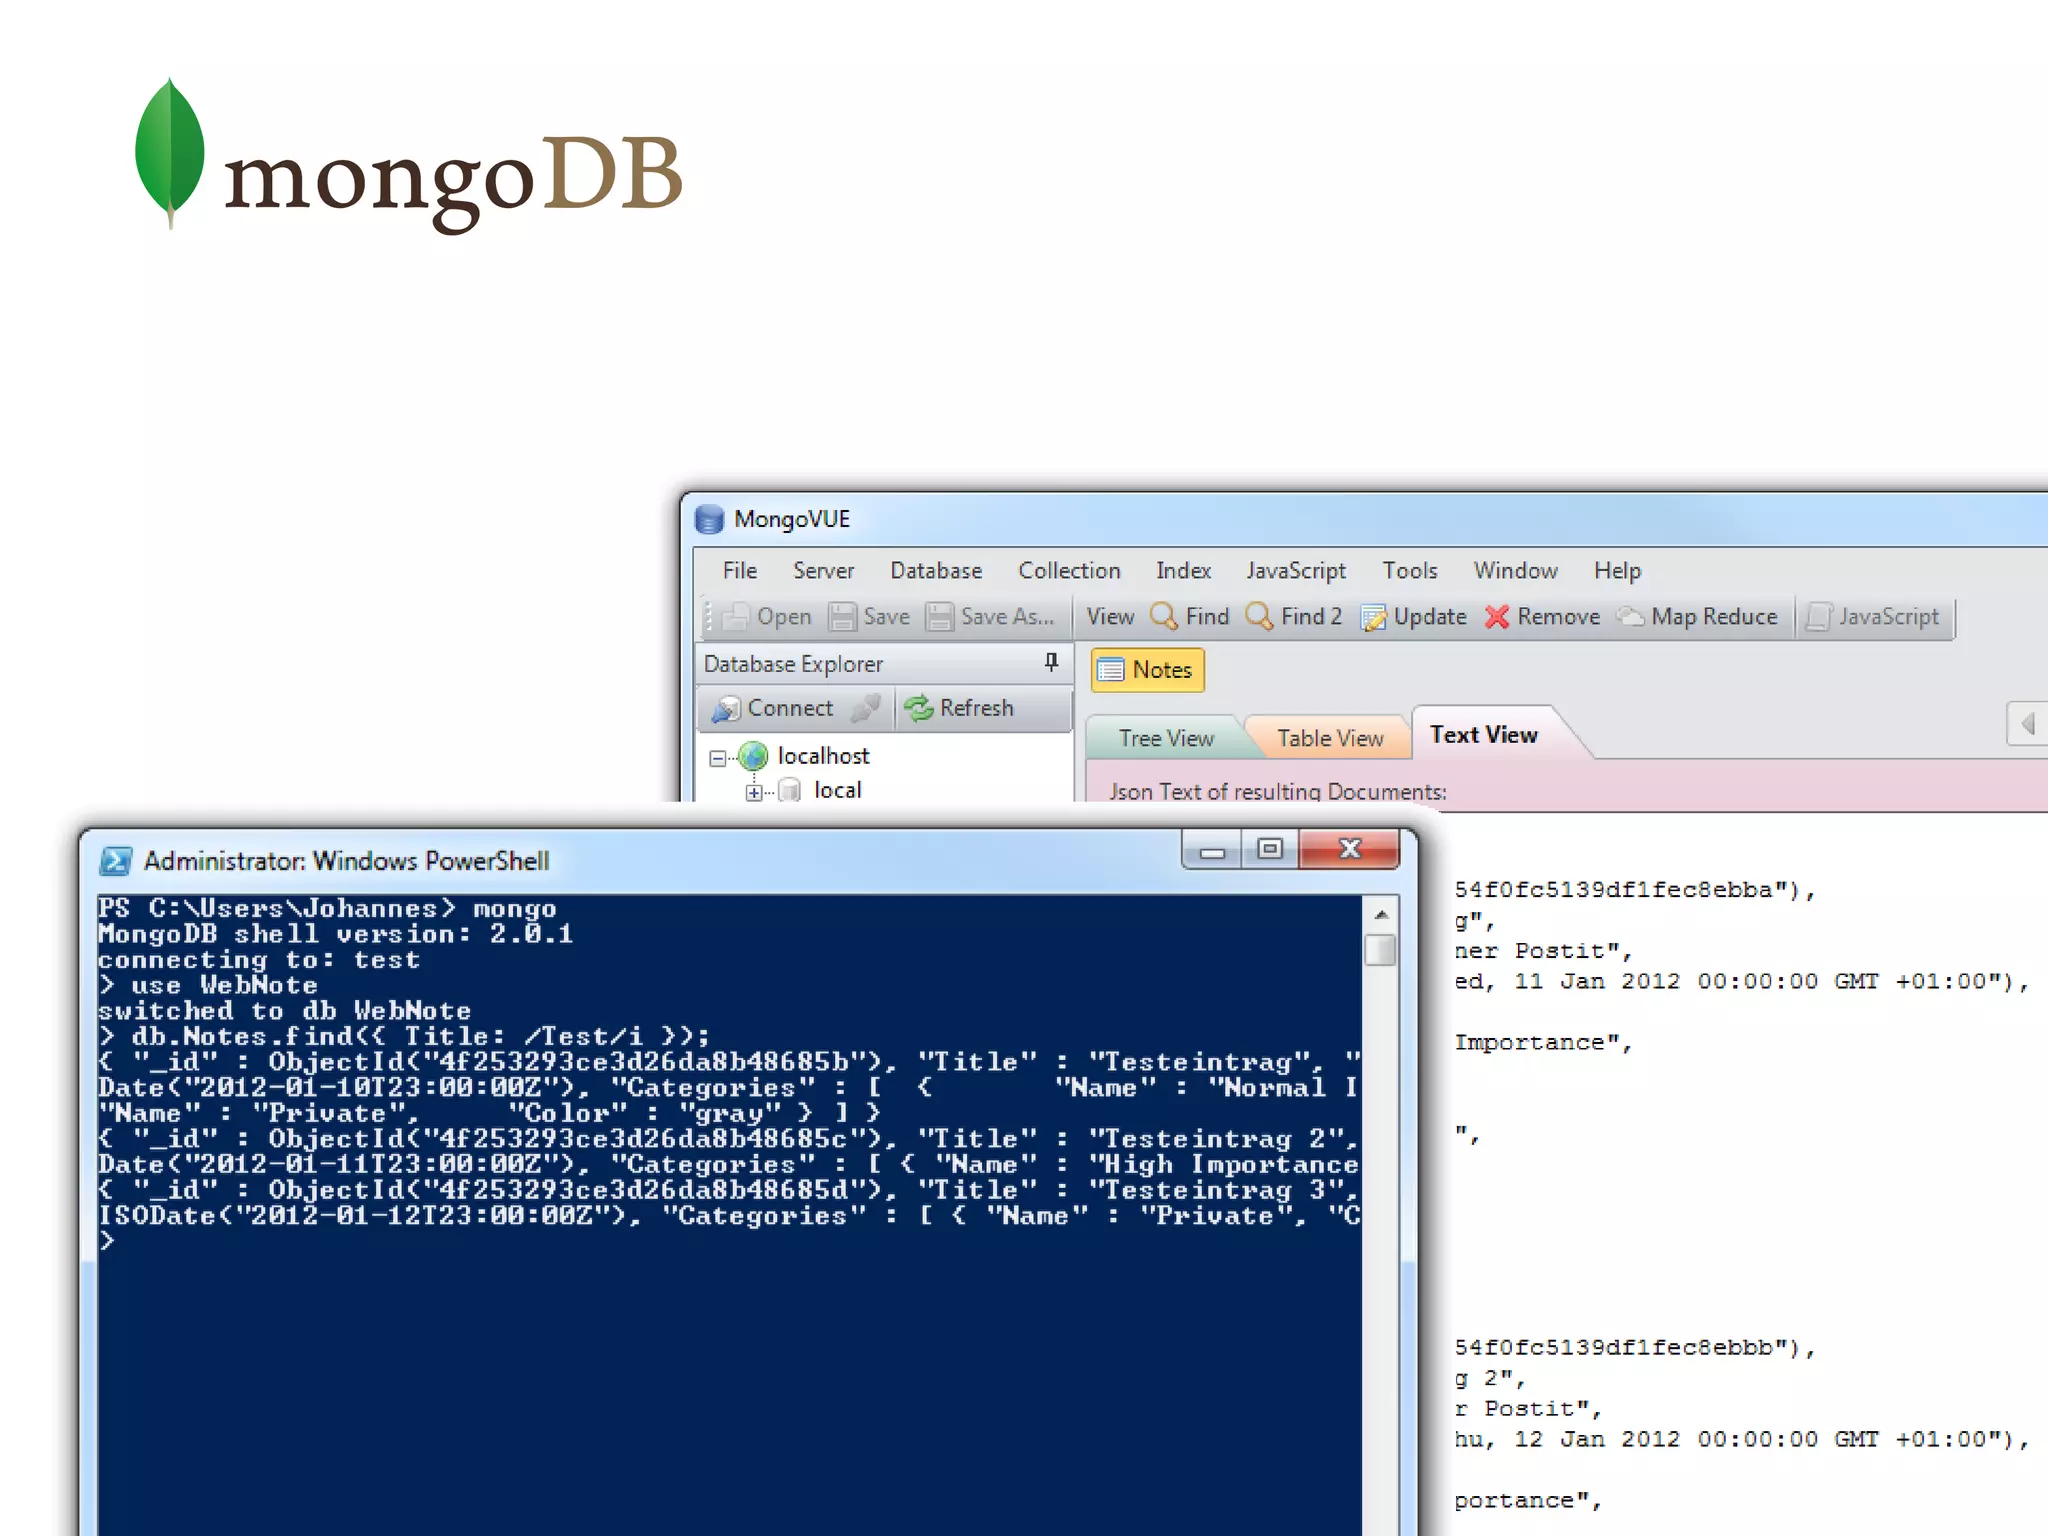Switch to the Tree View tab
This screenshot has height=1536, width=2048.
[x=1165, y=738]
